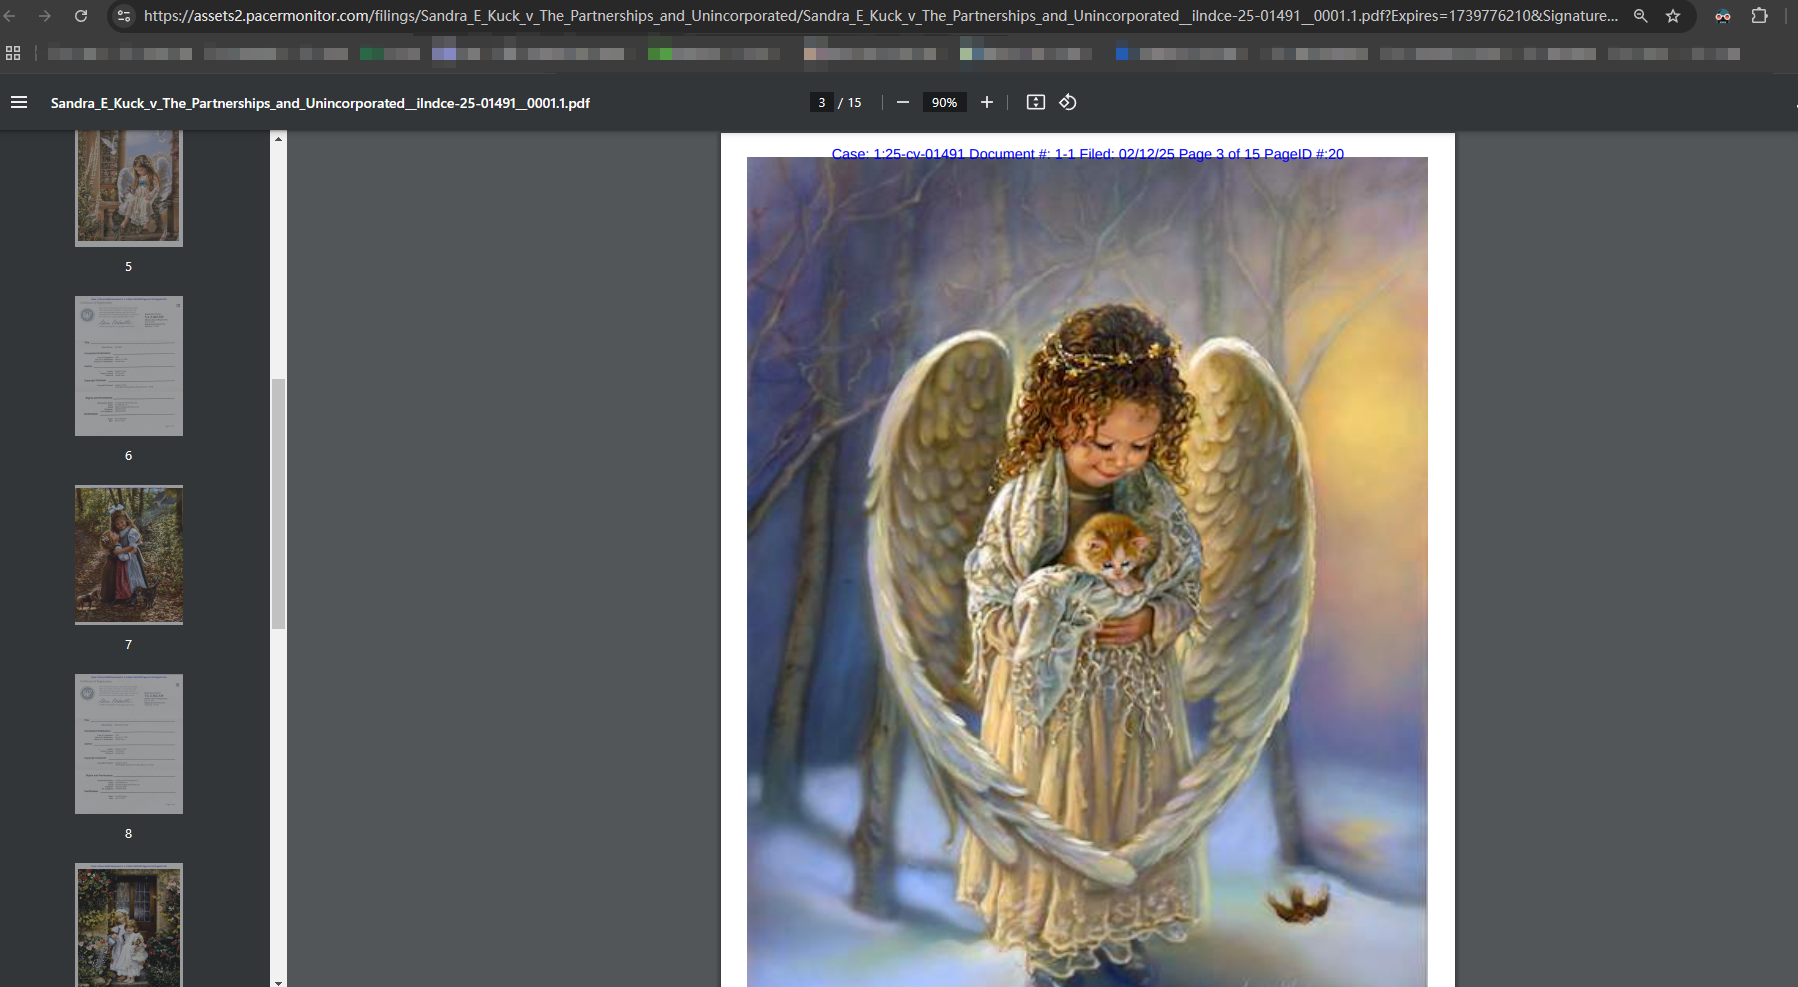Open the browser extensions puzzle icon
Viewport: 1798px width, 987px height.
point(1760,16)
